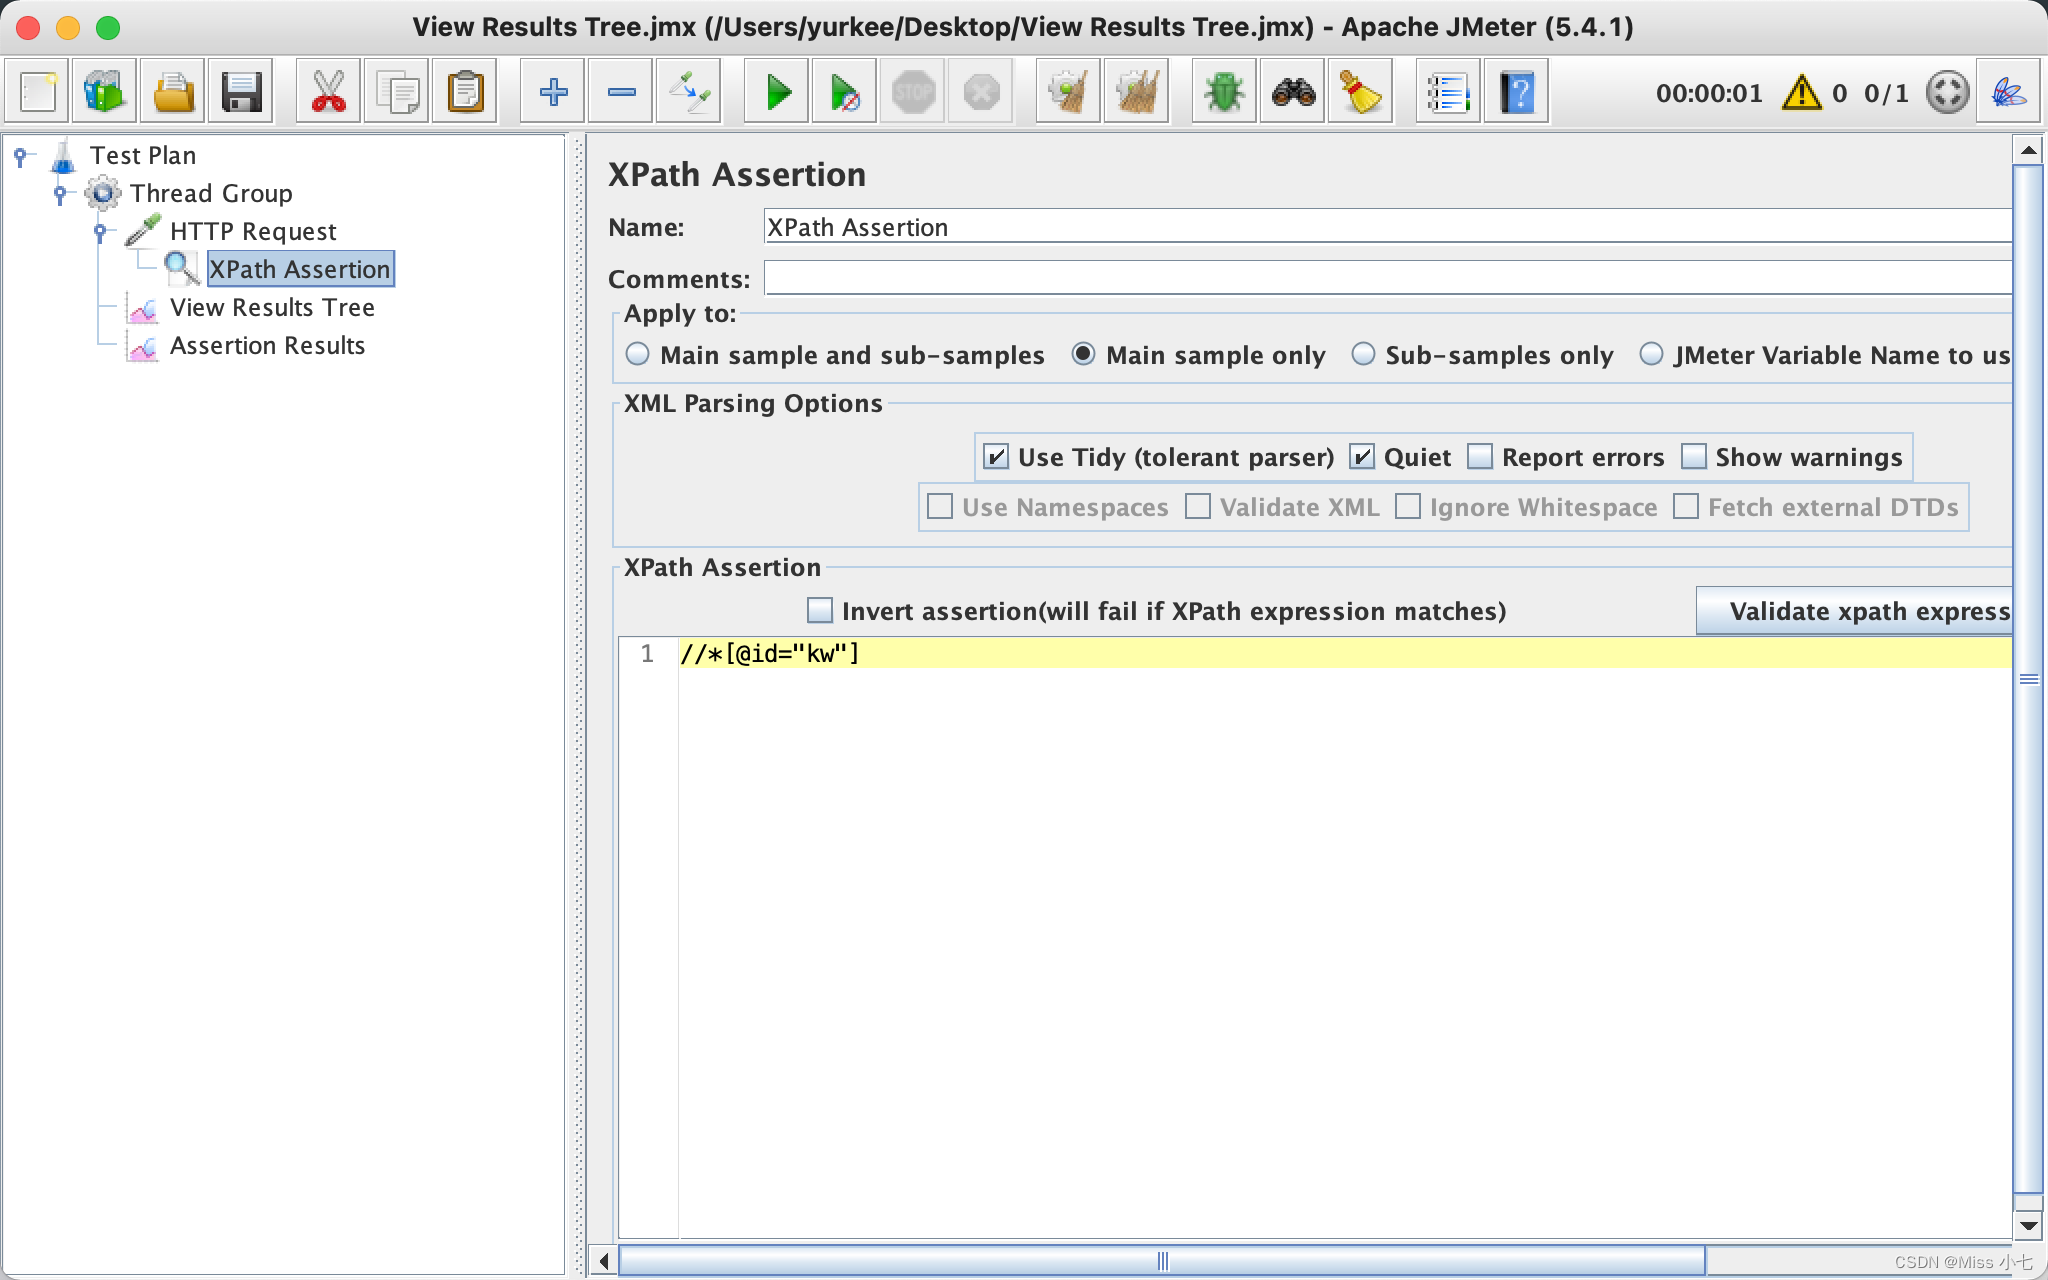This screenshot has width=2048, height=1280.
Task: Click the Clear All double broom icon
Action: pos(1137,93)
